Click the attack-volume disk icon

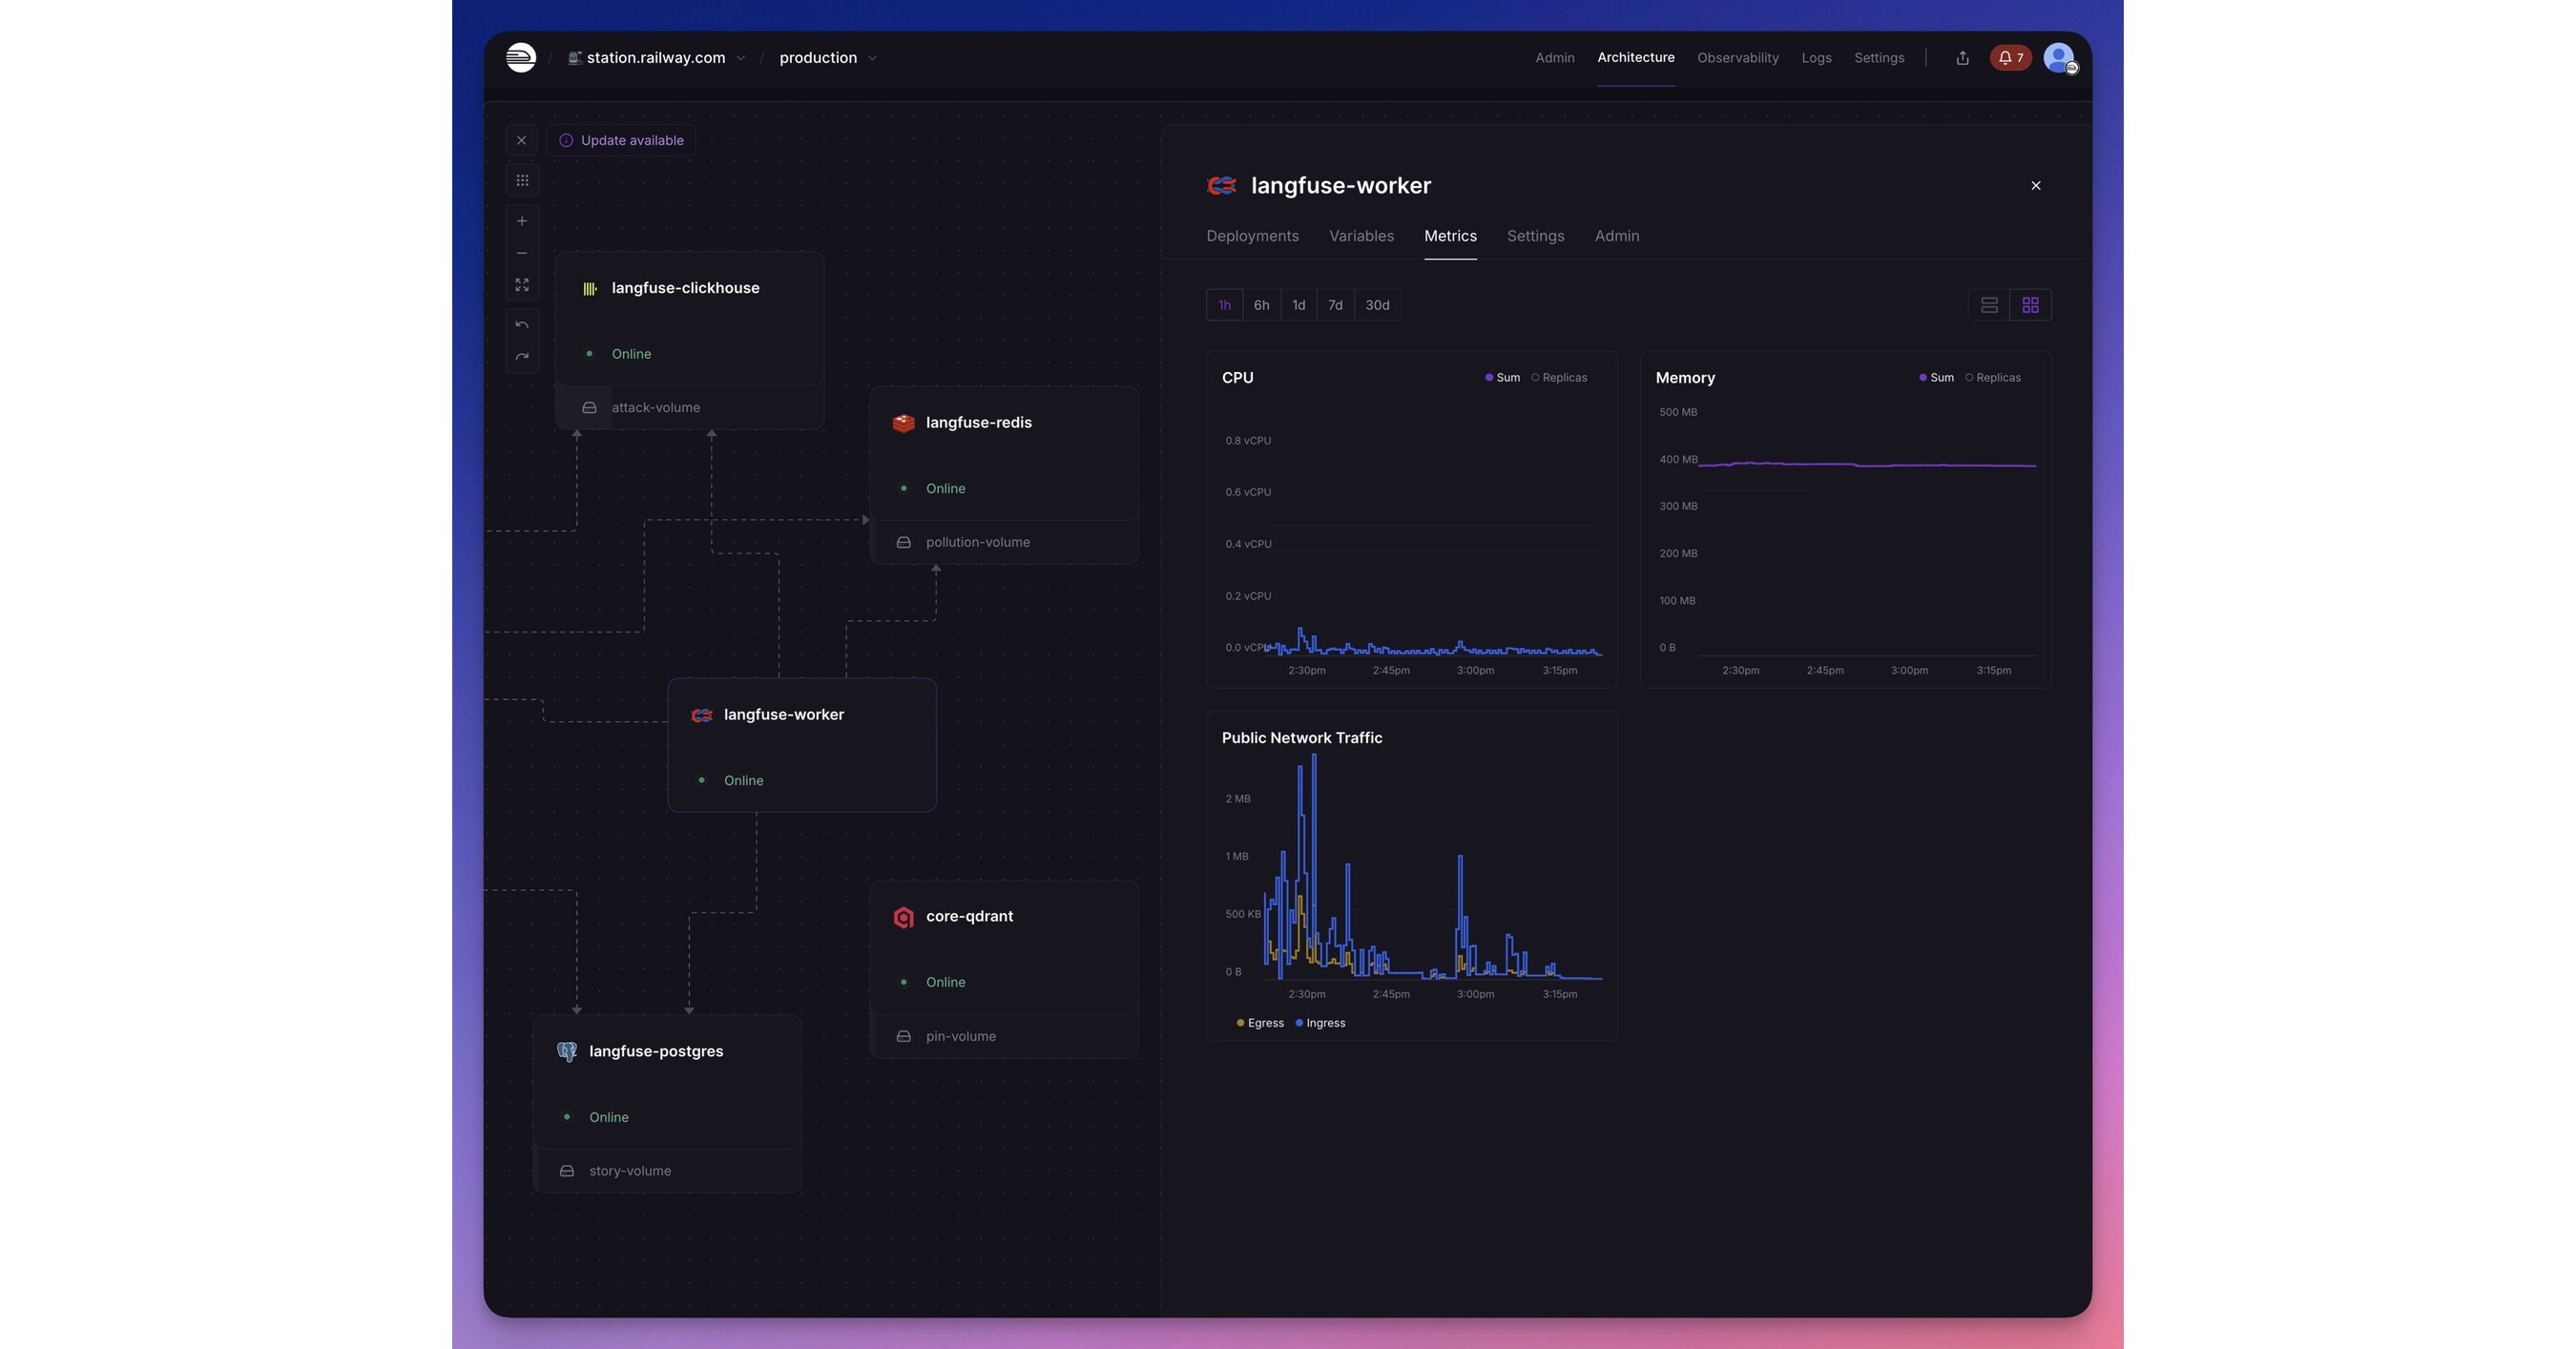[590, 408]
